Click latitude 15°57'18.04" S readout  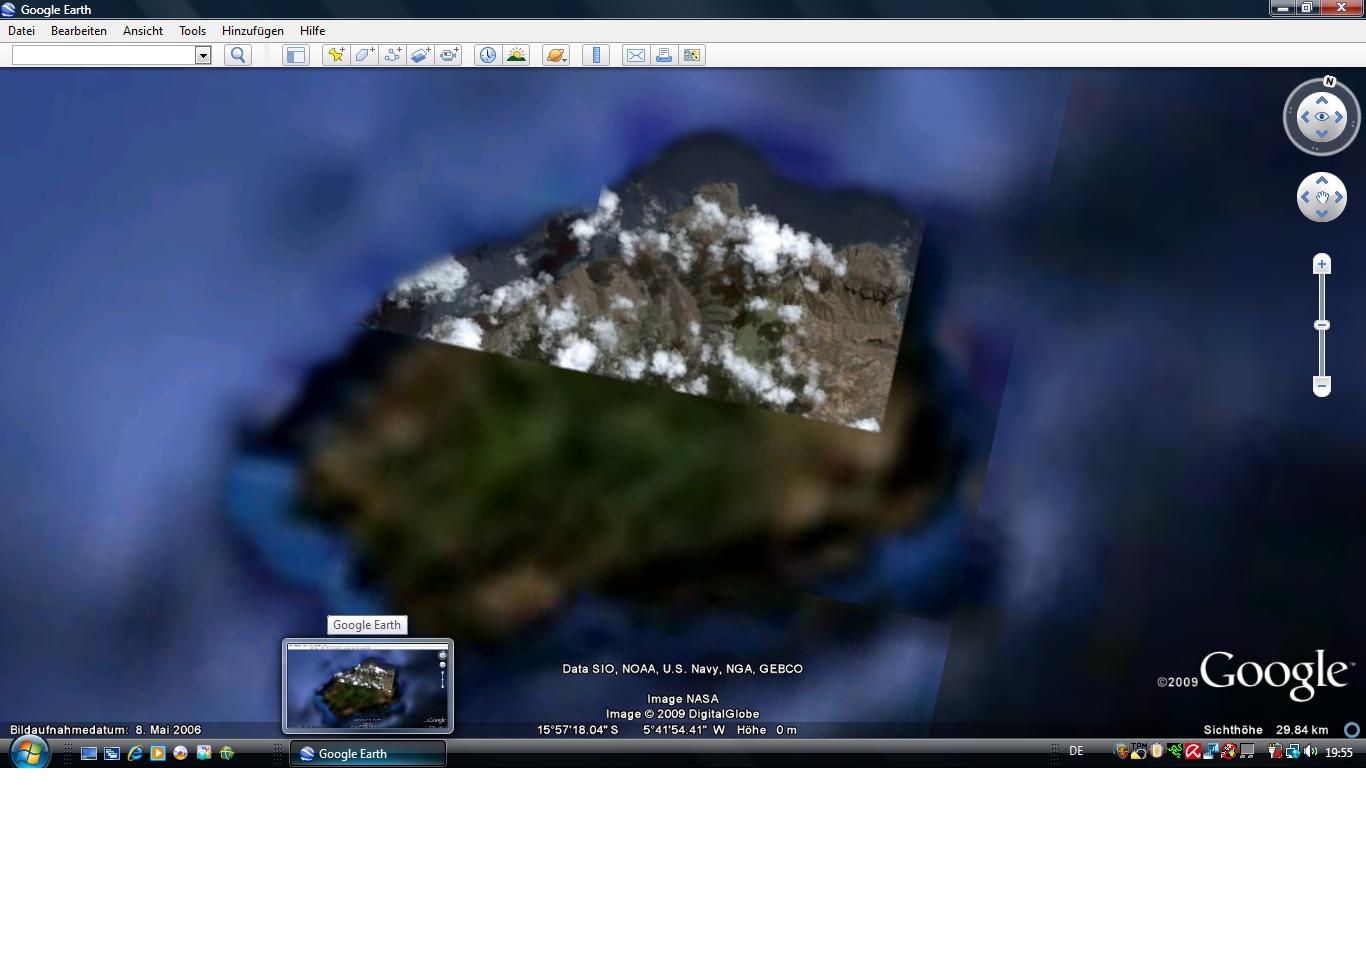(578, 730)
